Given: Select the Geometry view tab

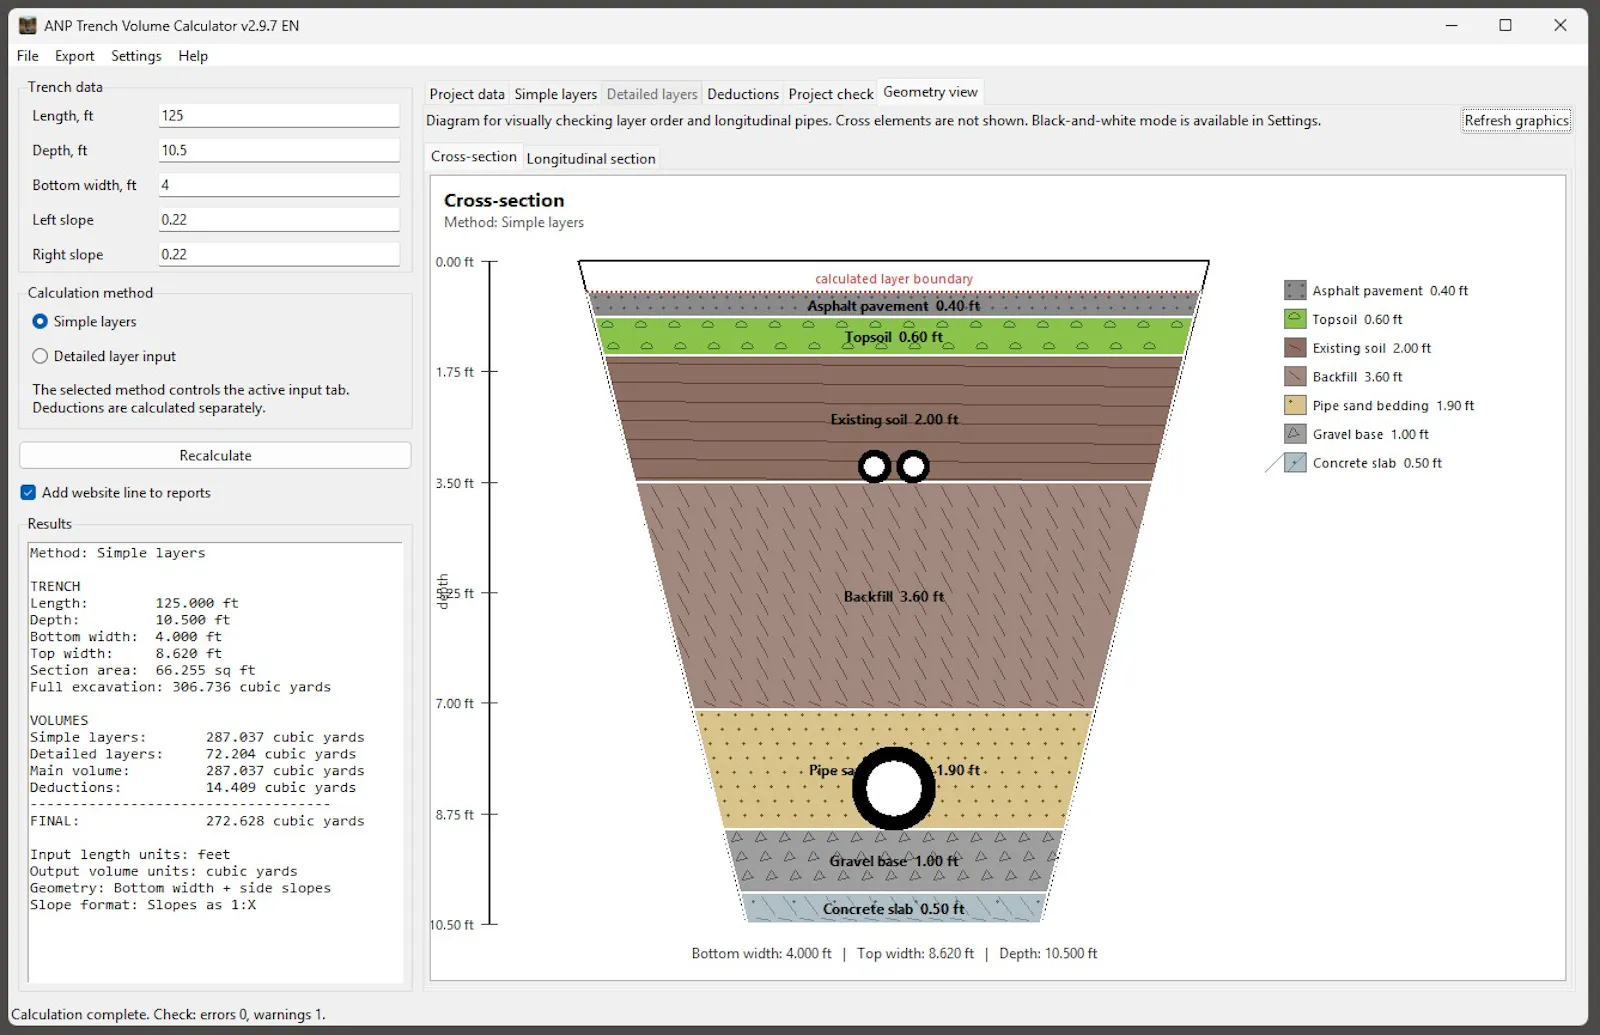Looking at the screenshot, I should coord(930,92).
